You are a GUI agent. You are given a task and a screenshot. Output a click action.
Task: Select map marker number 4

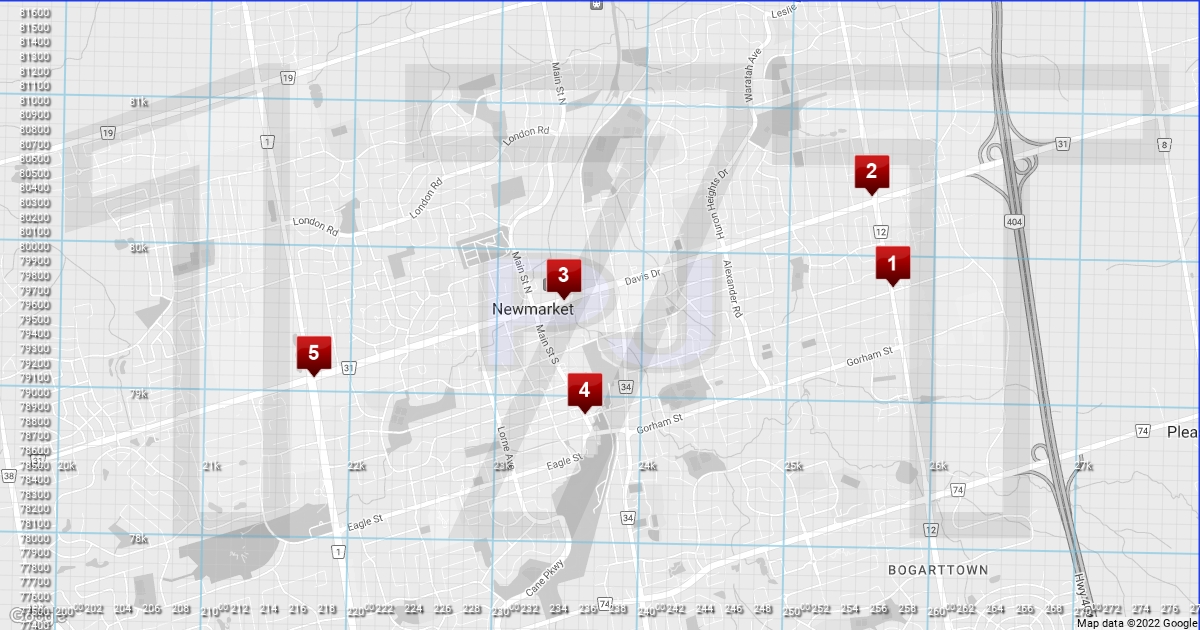(584, 393)
